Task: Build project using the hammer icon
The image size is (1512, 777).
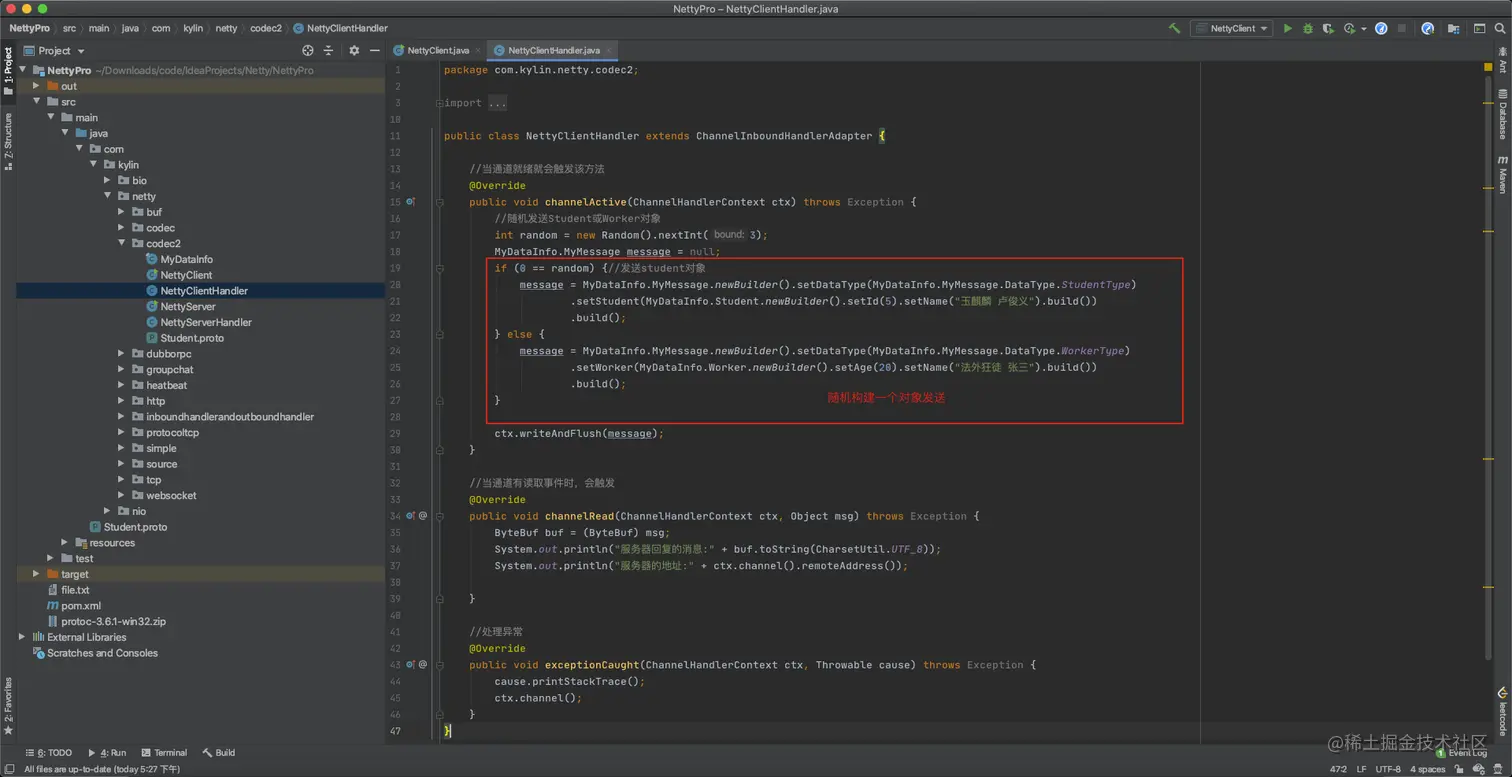Action: [x=1174, y=29]
